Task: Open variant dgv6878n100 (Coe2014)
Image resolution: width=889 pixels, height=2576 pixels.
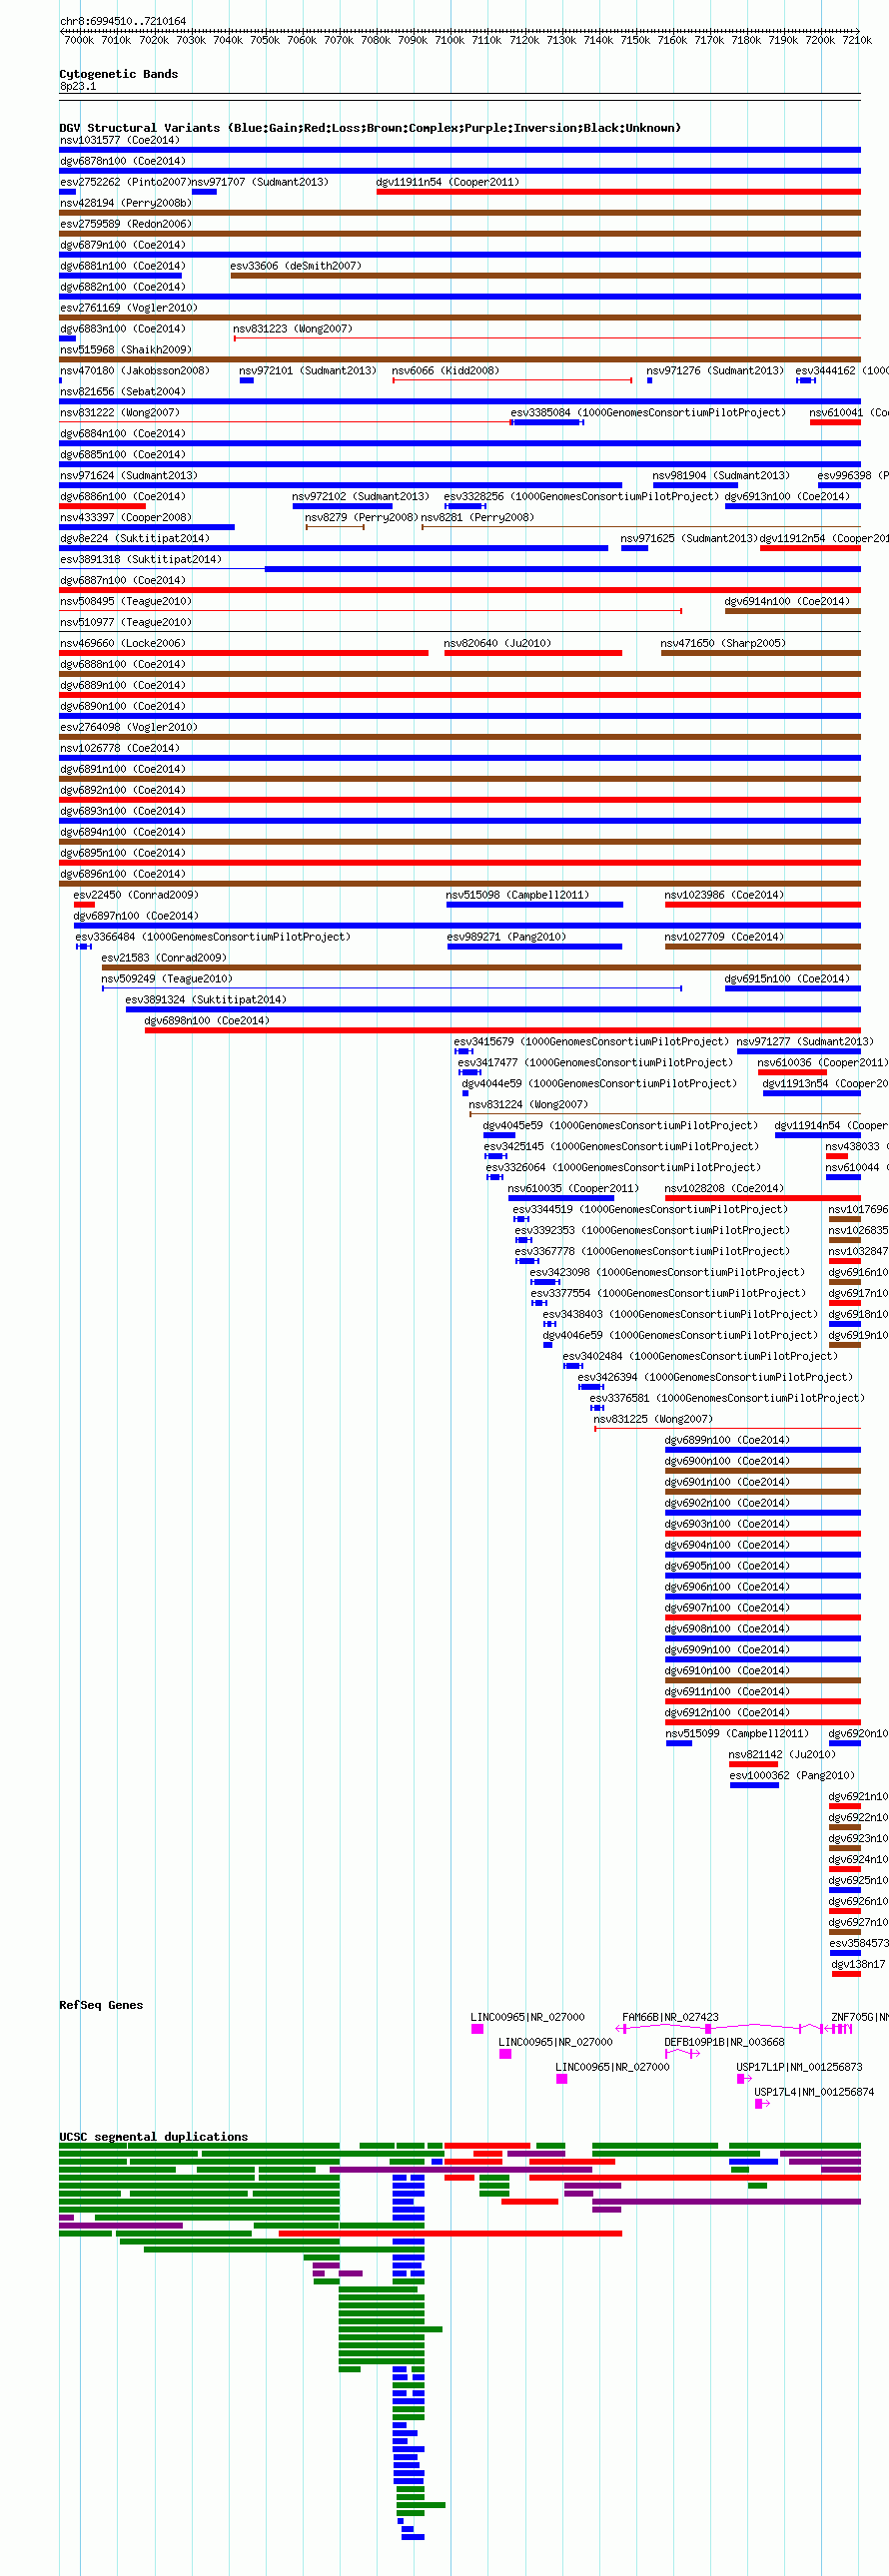Action: (x=123, y=161)
